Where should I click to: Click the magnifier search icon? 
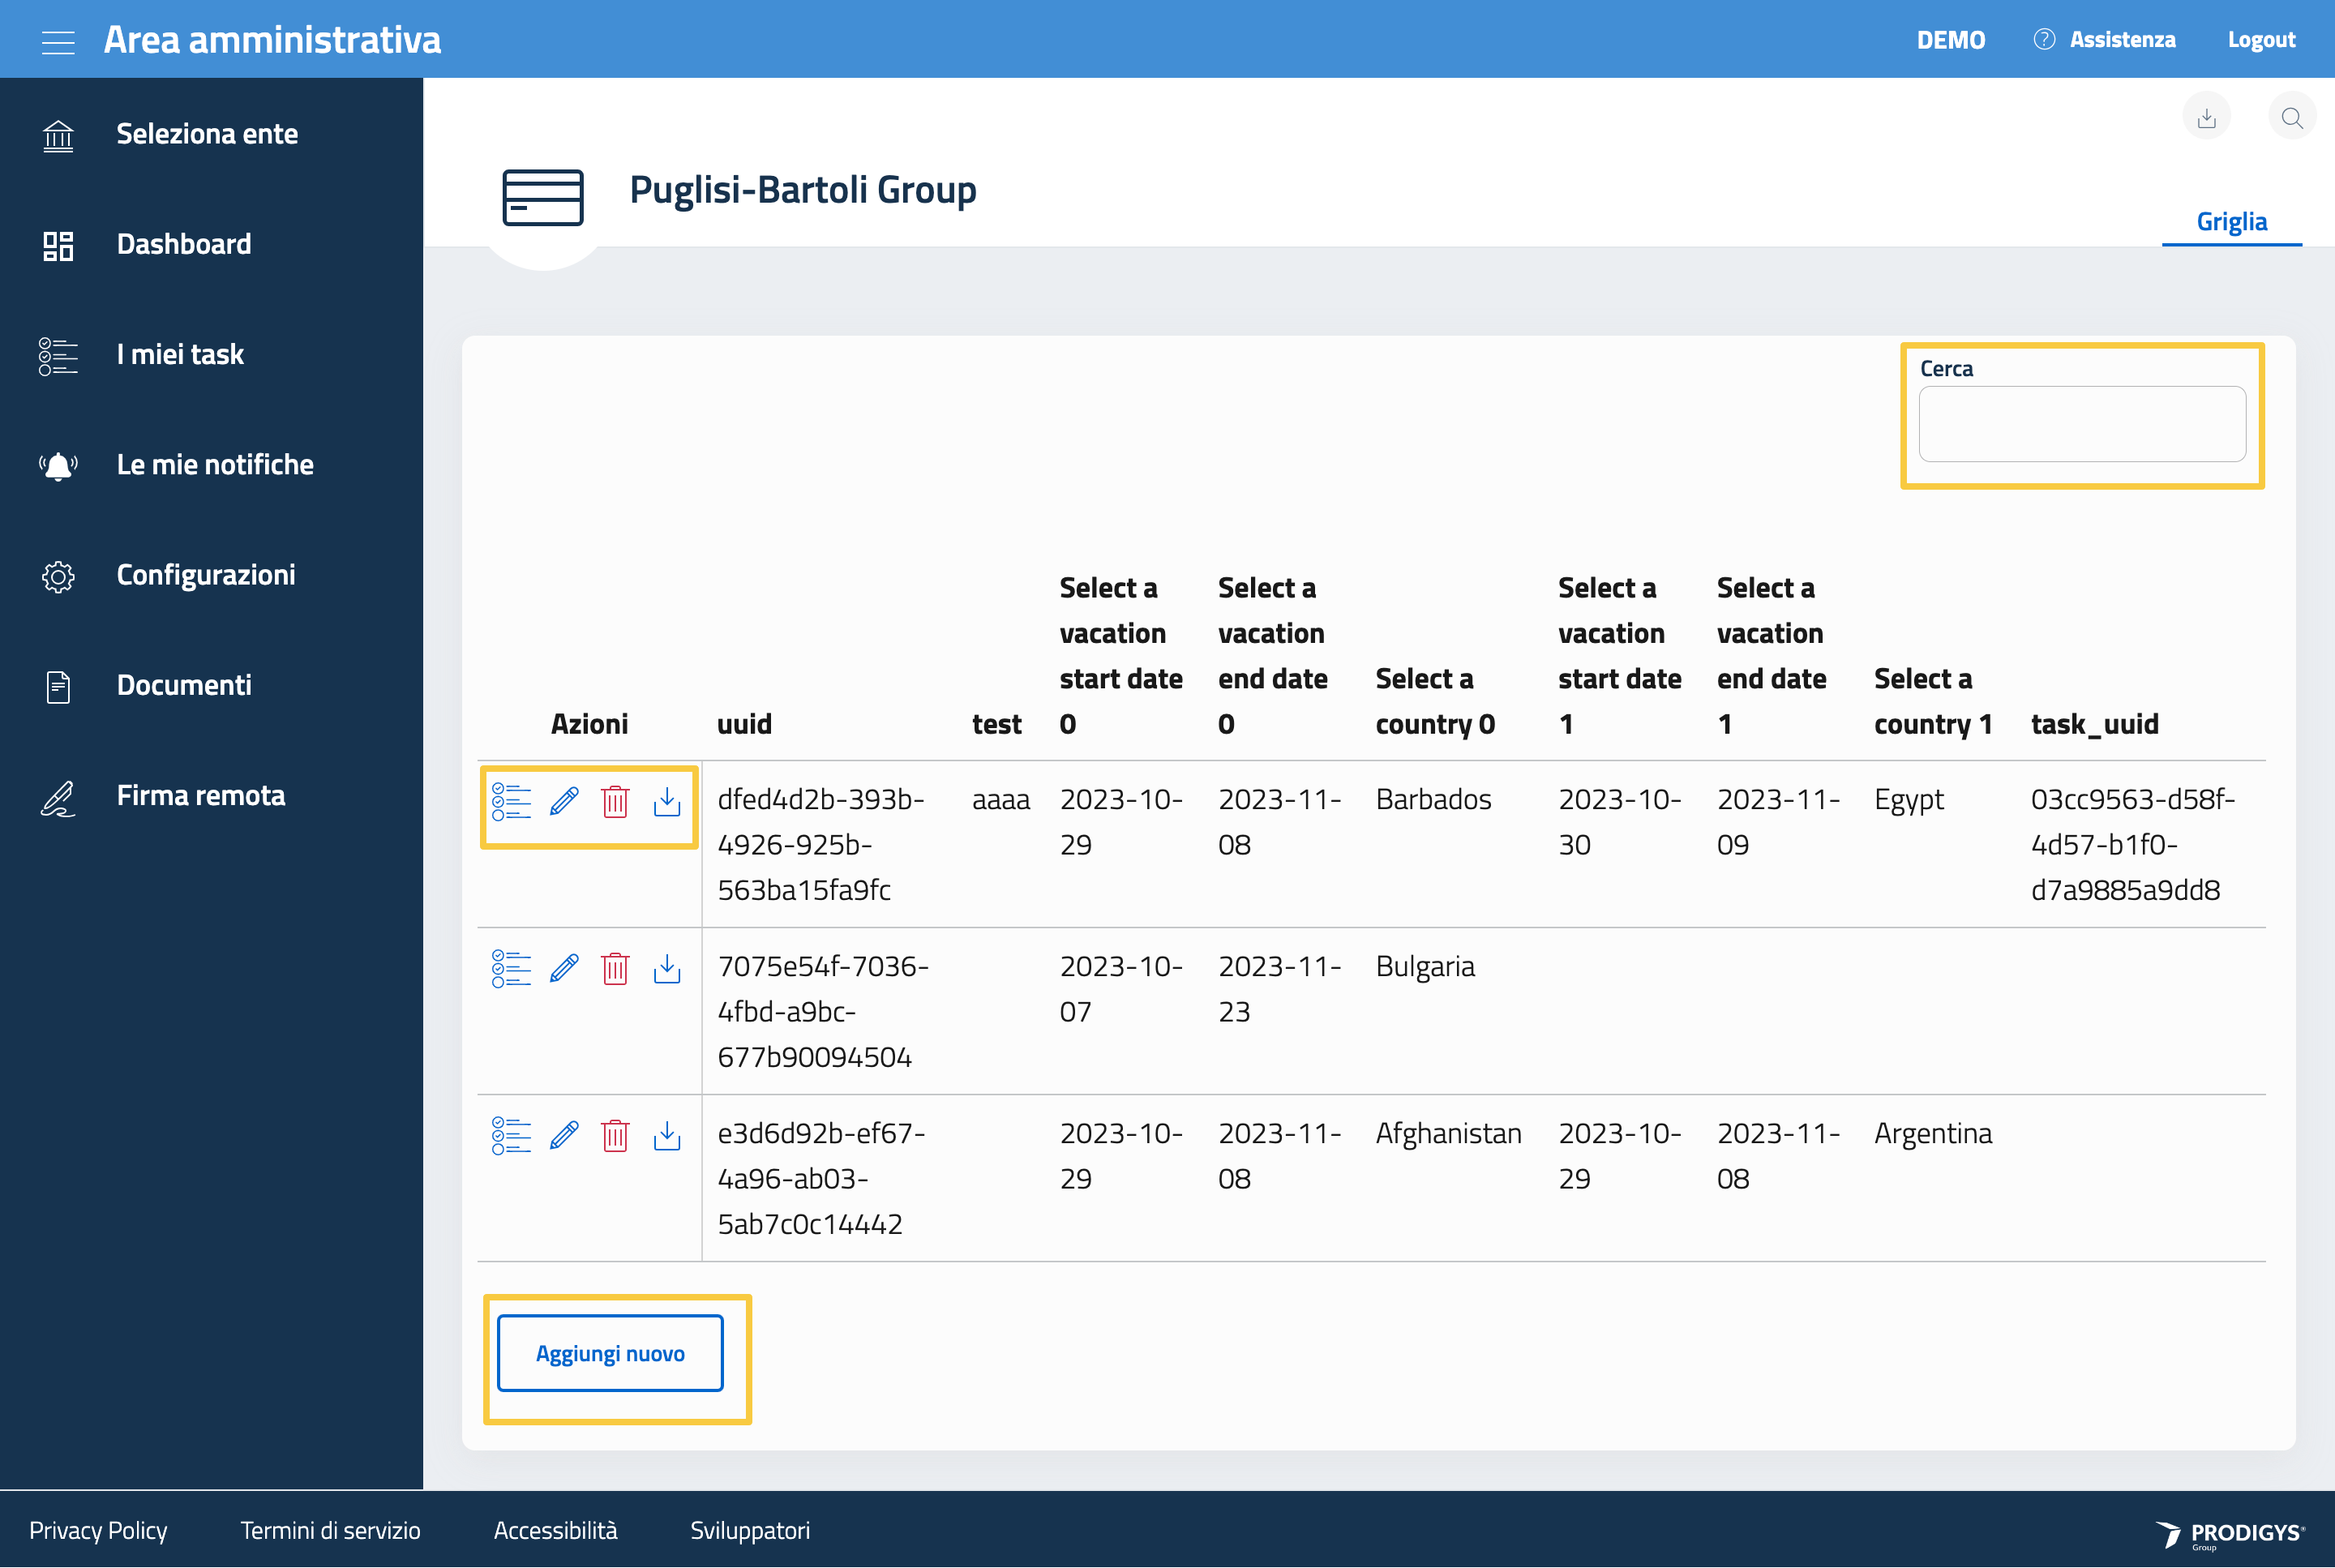pos(2292,119)
